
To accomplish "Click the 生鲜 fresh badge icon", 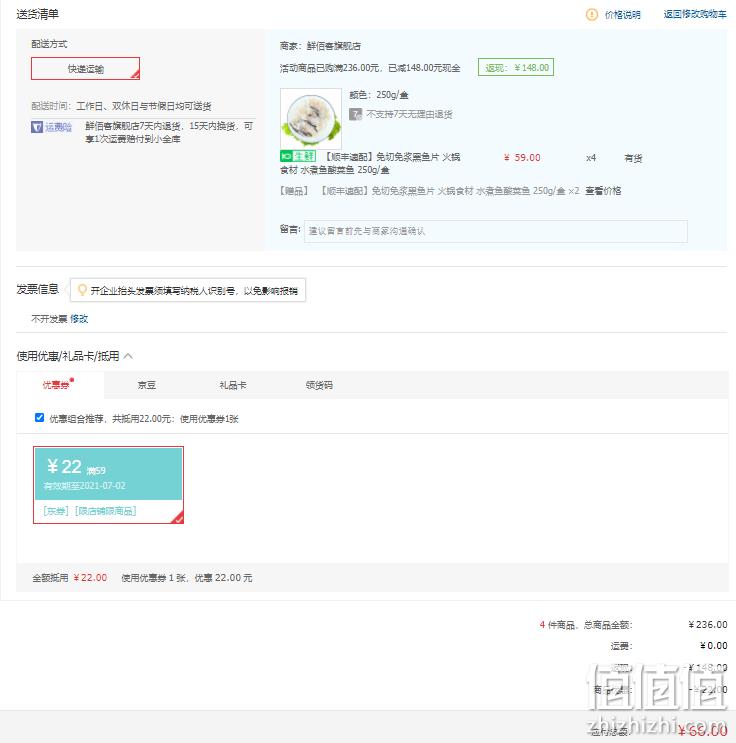I will tap(298, 156).
